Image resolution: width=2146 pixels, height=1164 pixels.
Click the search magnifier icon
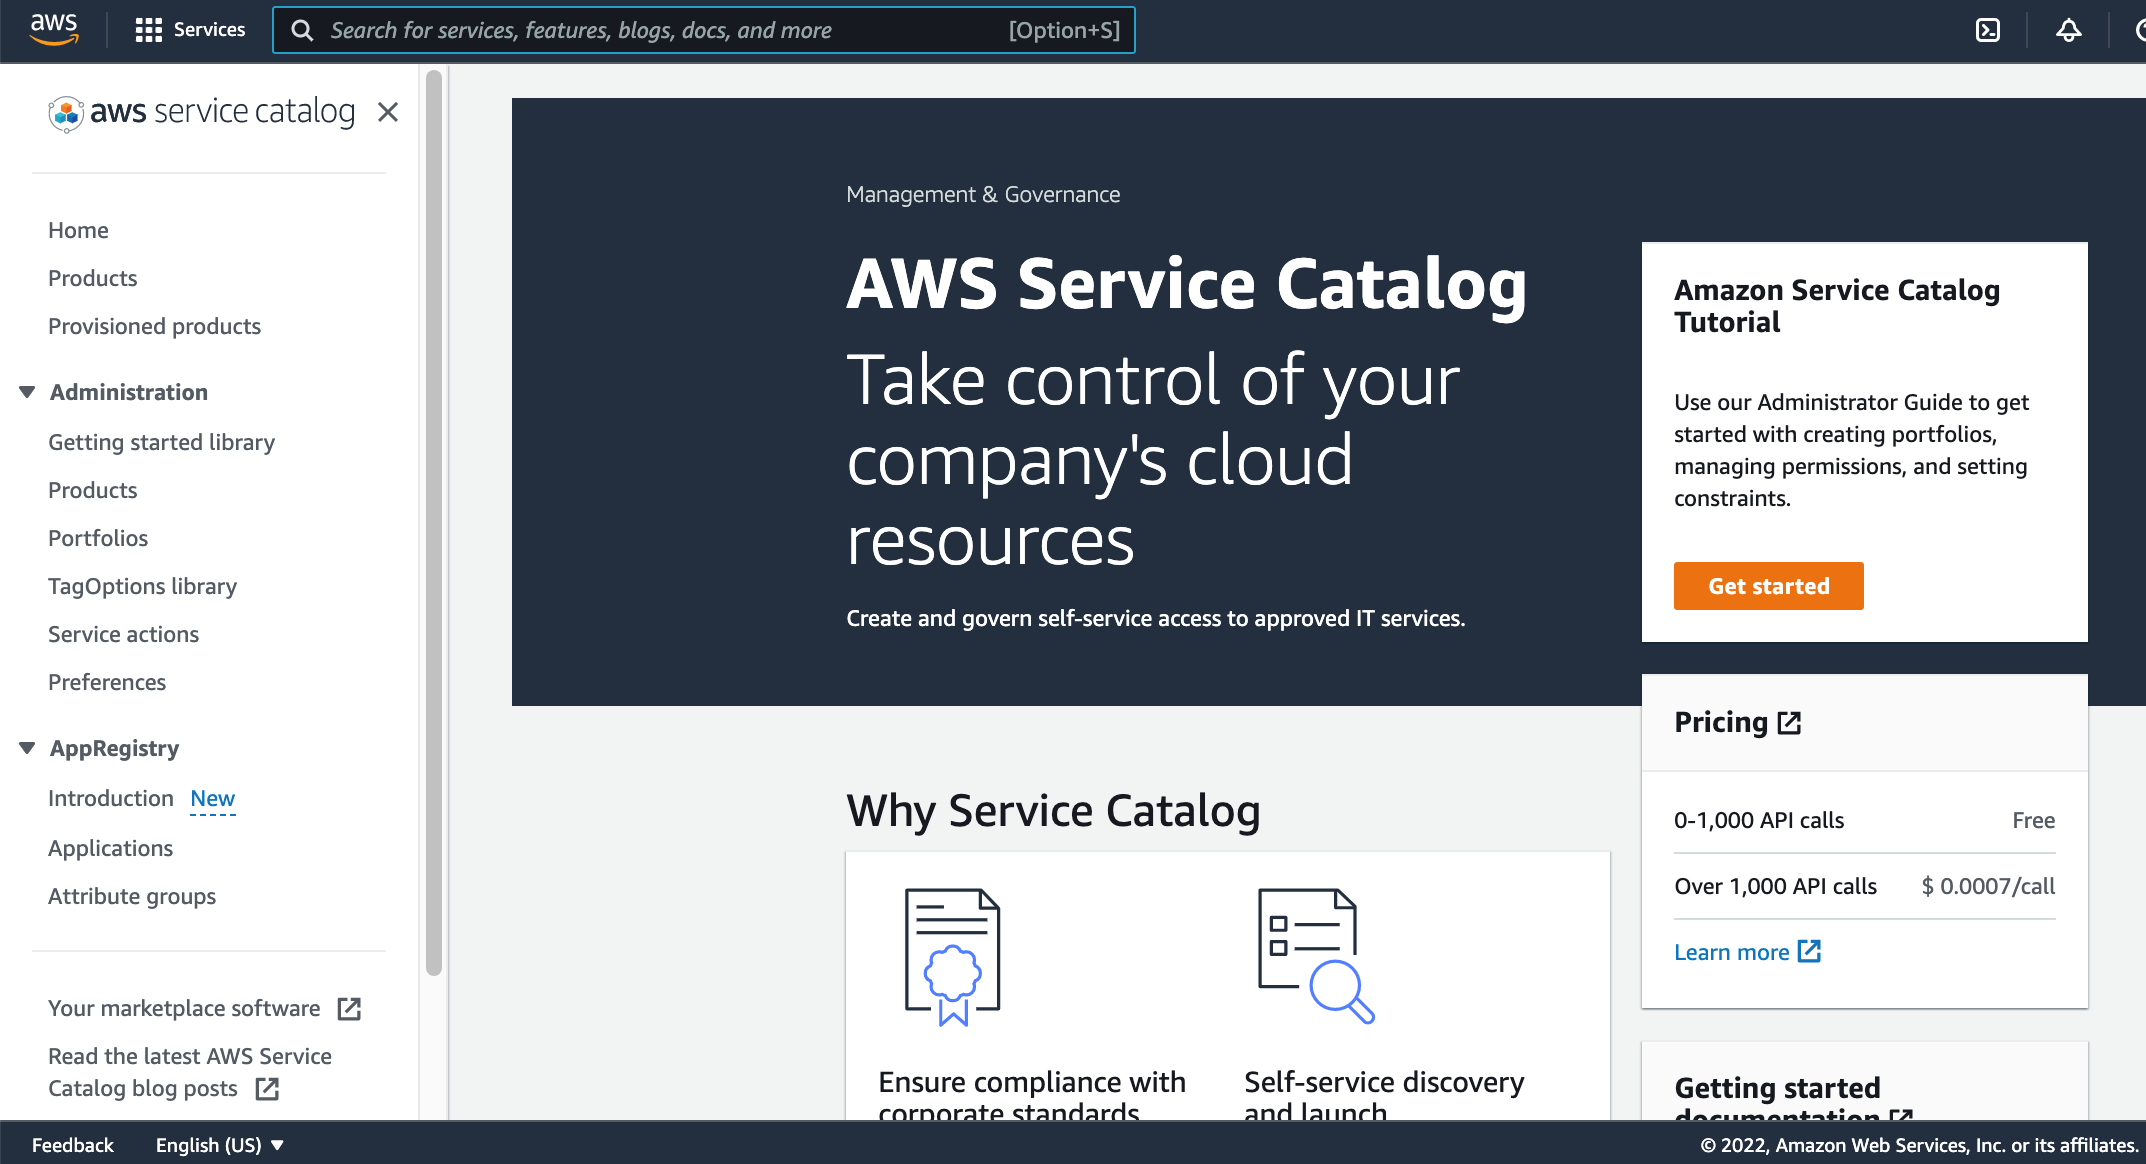tap(302, 30)
